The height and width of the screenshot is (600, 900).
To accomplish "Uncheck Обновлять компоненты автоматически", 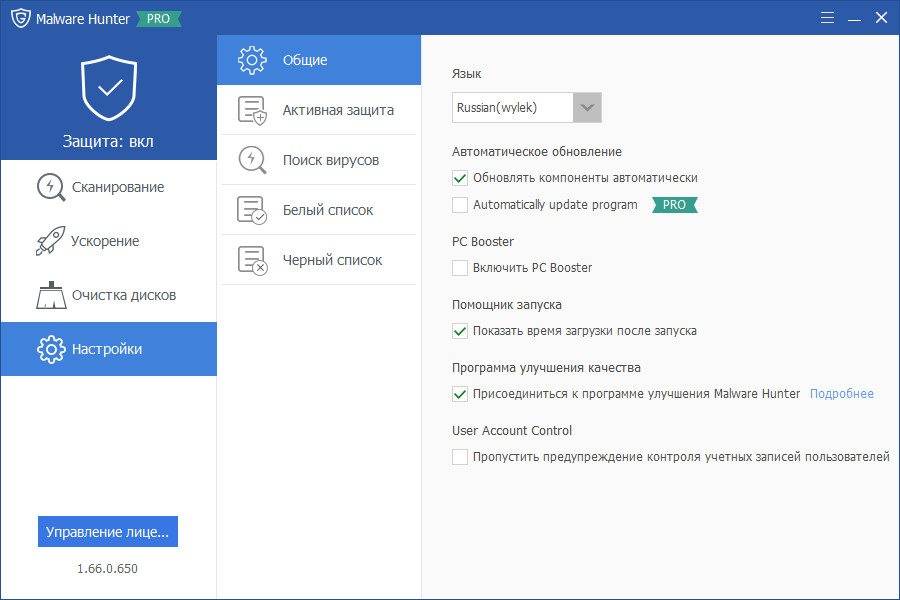I will click(x=460, y=178).
